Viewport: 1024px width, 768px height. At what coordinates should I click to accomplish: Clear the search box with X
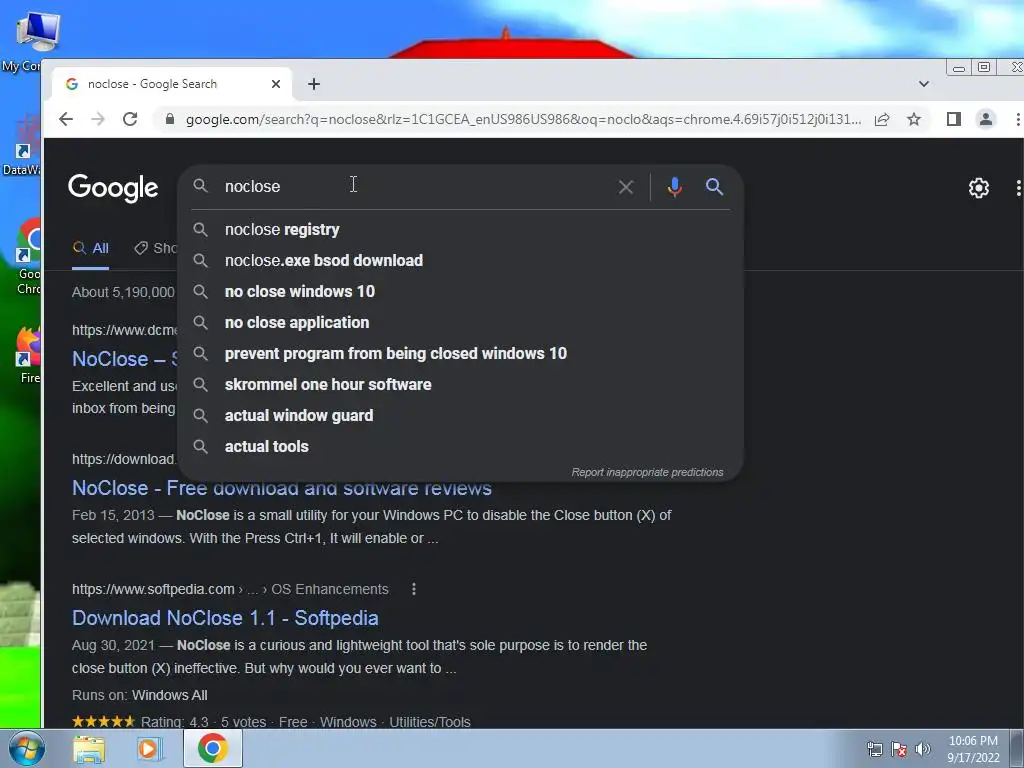[626, 187]
